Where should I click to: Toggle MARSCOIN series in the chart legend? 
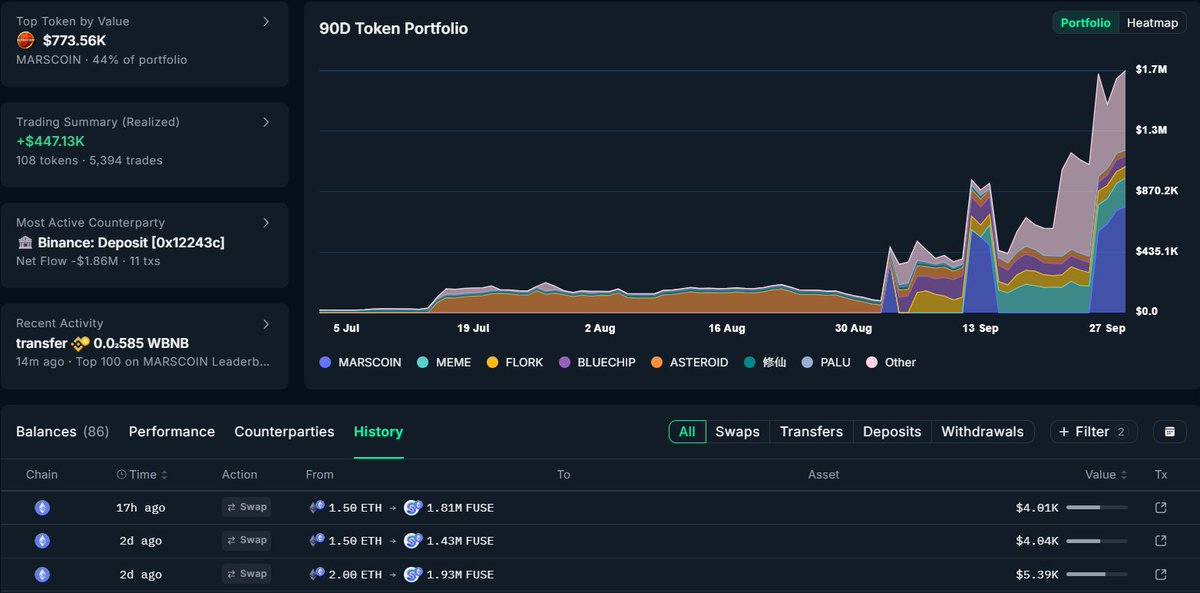[x=360, y=362]
